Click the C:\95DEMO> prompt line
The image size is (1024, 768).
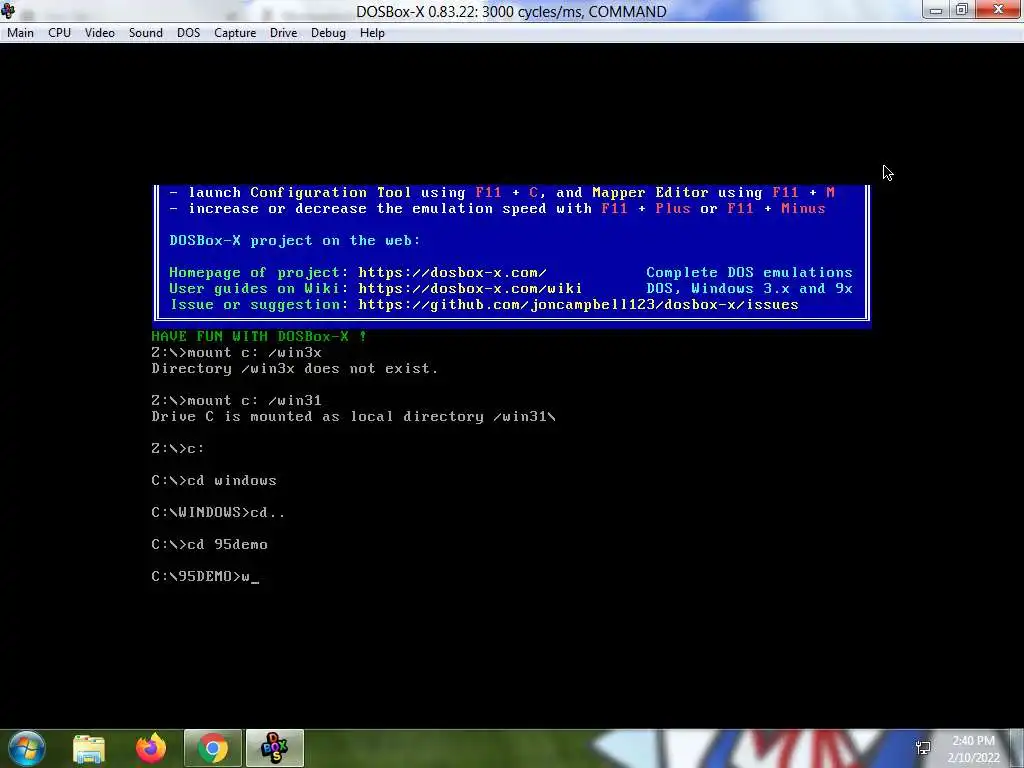205,577
